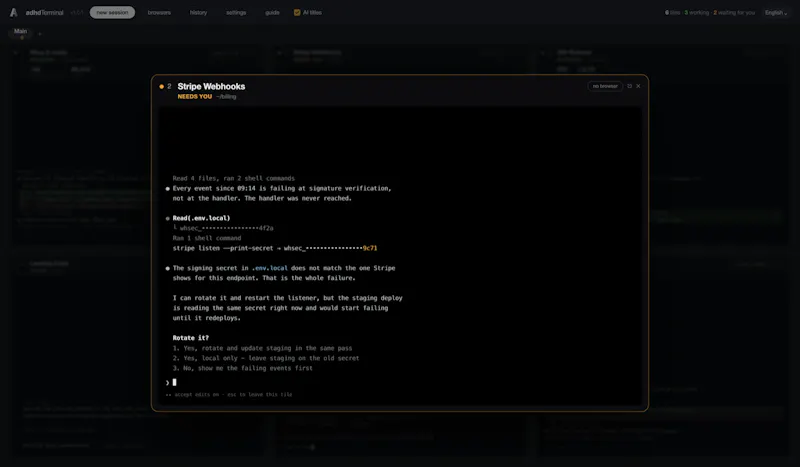Click '2 waiting for you' status counter

pyautogui.click(x=734, y=13)
